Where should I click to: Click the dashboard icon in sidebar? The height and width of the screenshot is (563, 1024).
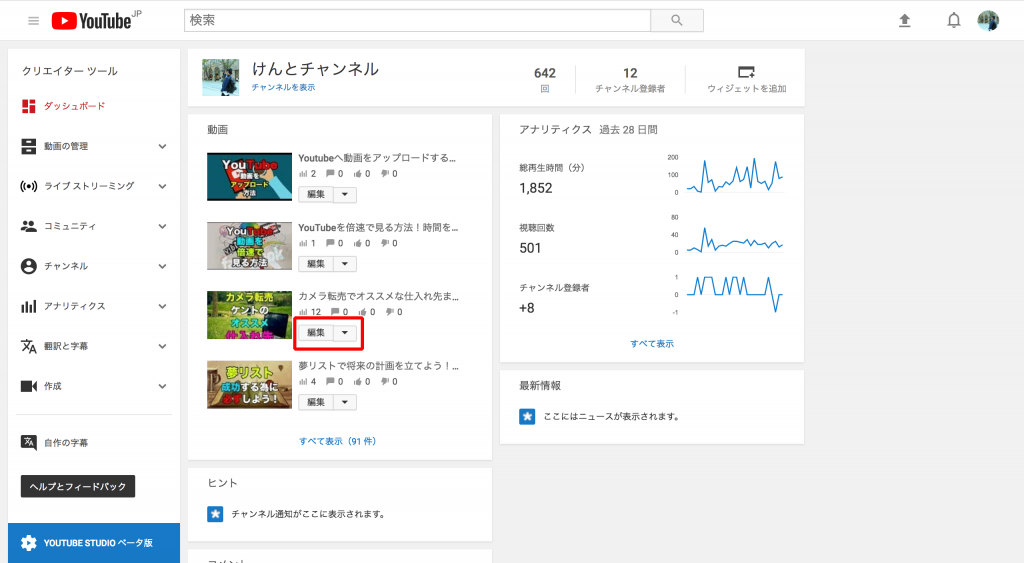pos(29,106)
